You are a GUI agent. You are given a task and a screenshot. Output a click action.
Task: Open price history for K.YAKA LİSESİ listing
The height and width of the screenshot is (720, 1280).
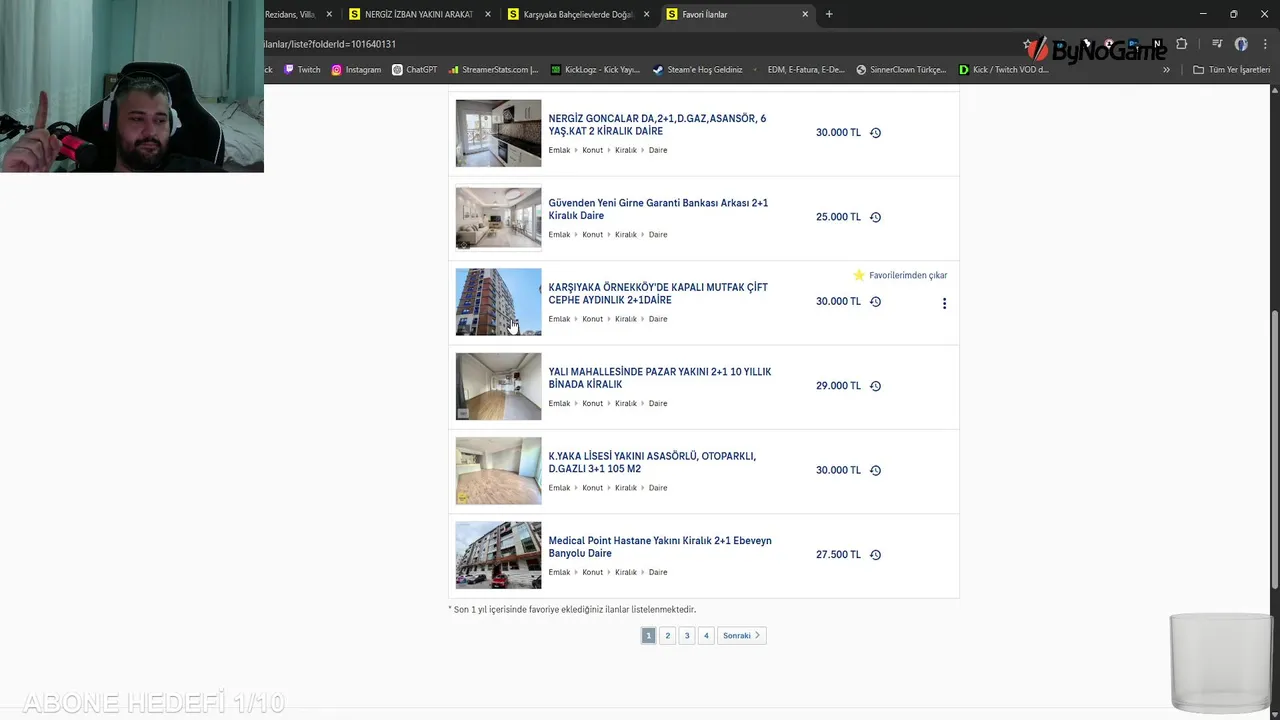tap(875, 470)
